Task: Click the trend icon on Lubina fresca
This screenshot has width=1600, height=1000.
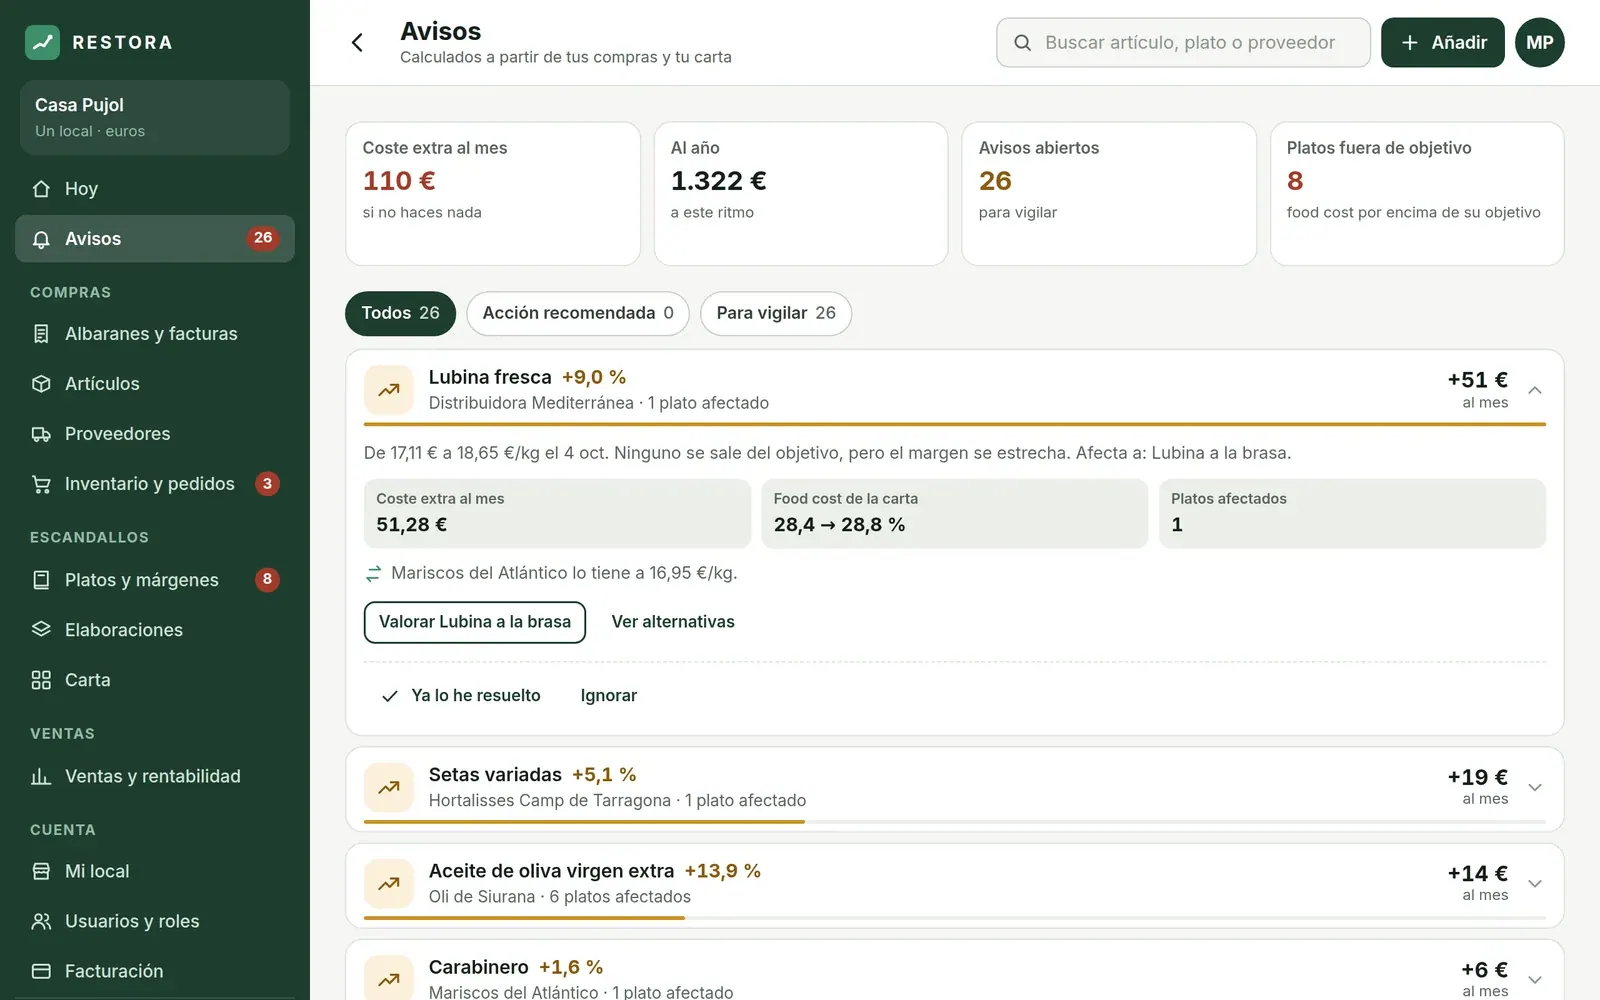Action: (x=389, y=390)
